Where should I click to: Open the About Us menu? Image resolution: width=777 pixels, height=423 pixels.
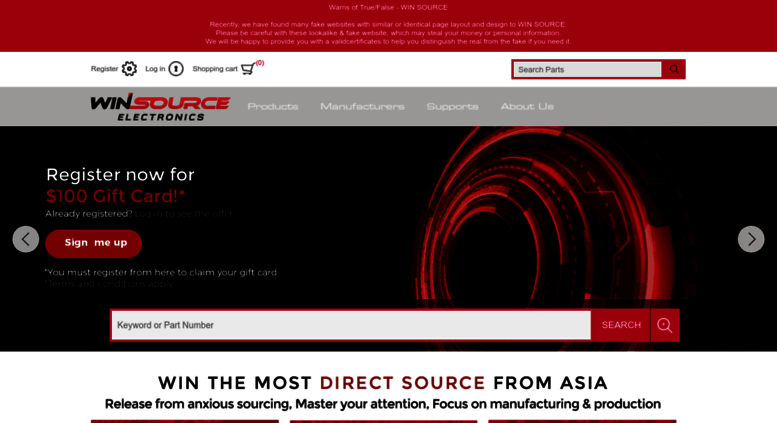(x=527, y=106)
